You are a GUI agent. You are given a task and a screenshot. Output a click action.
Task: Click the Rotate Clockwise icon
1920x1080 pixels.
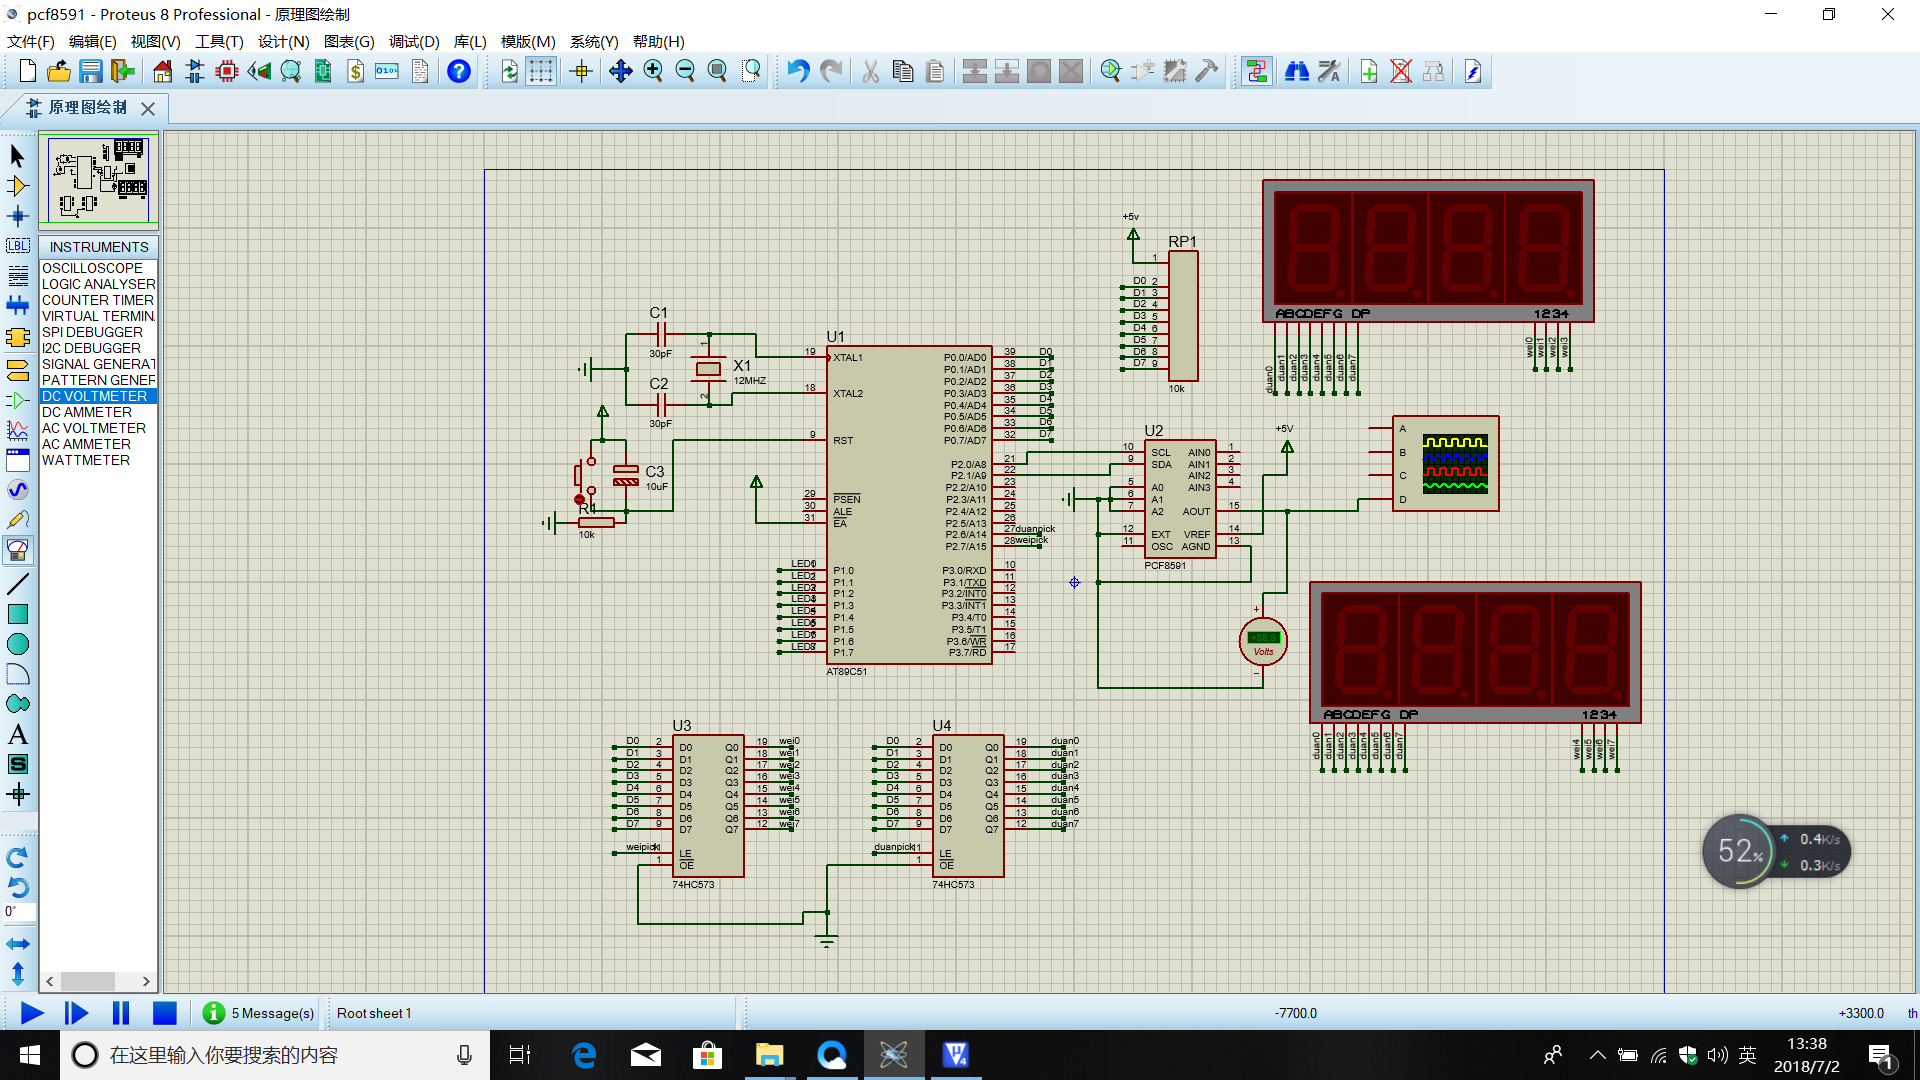(x=17, y=857)
